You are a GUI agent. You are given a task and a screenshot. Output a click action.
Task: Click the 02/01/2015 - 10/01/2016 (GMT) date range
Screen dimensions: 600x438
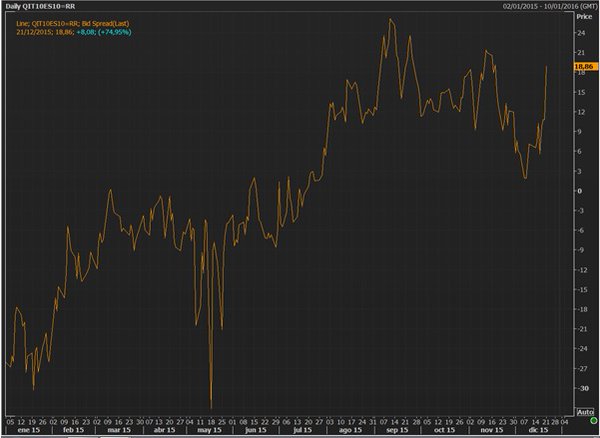click(550, 7)
